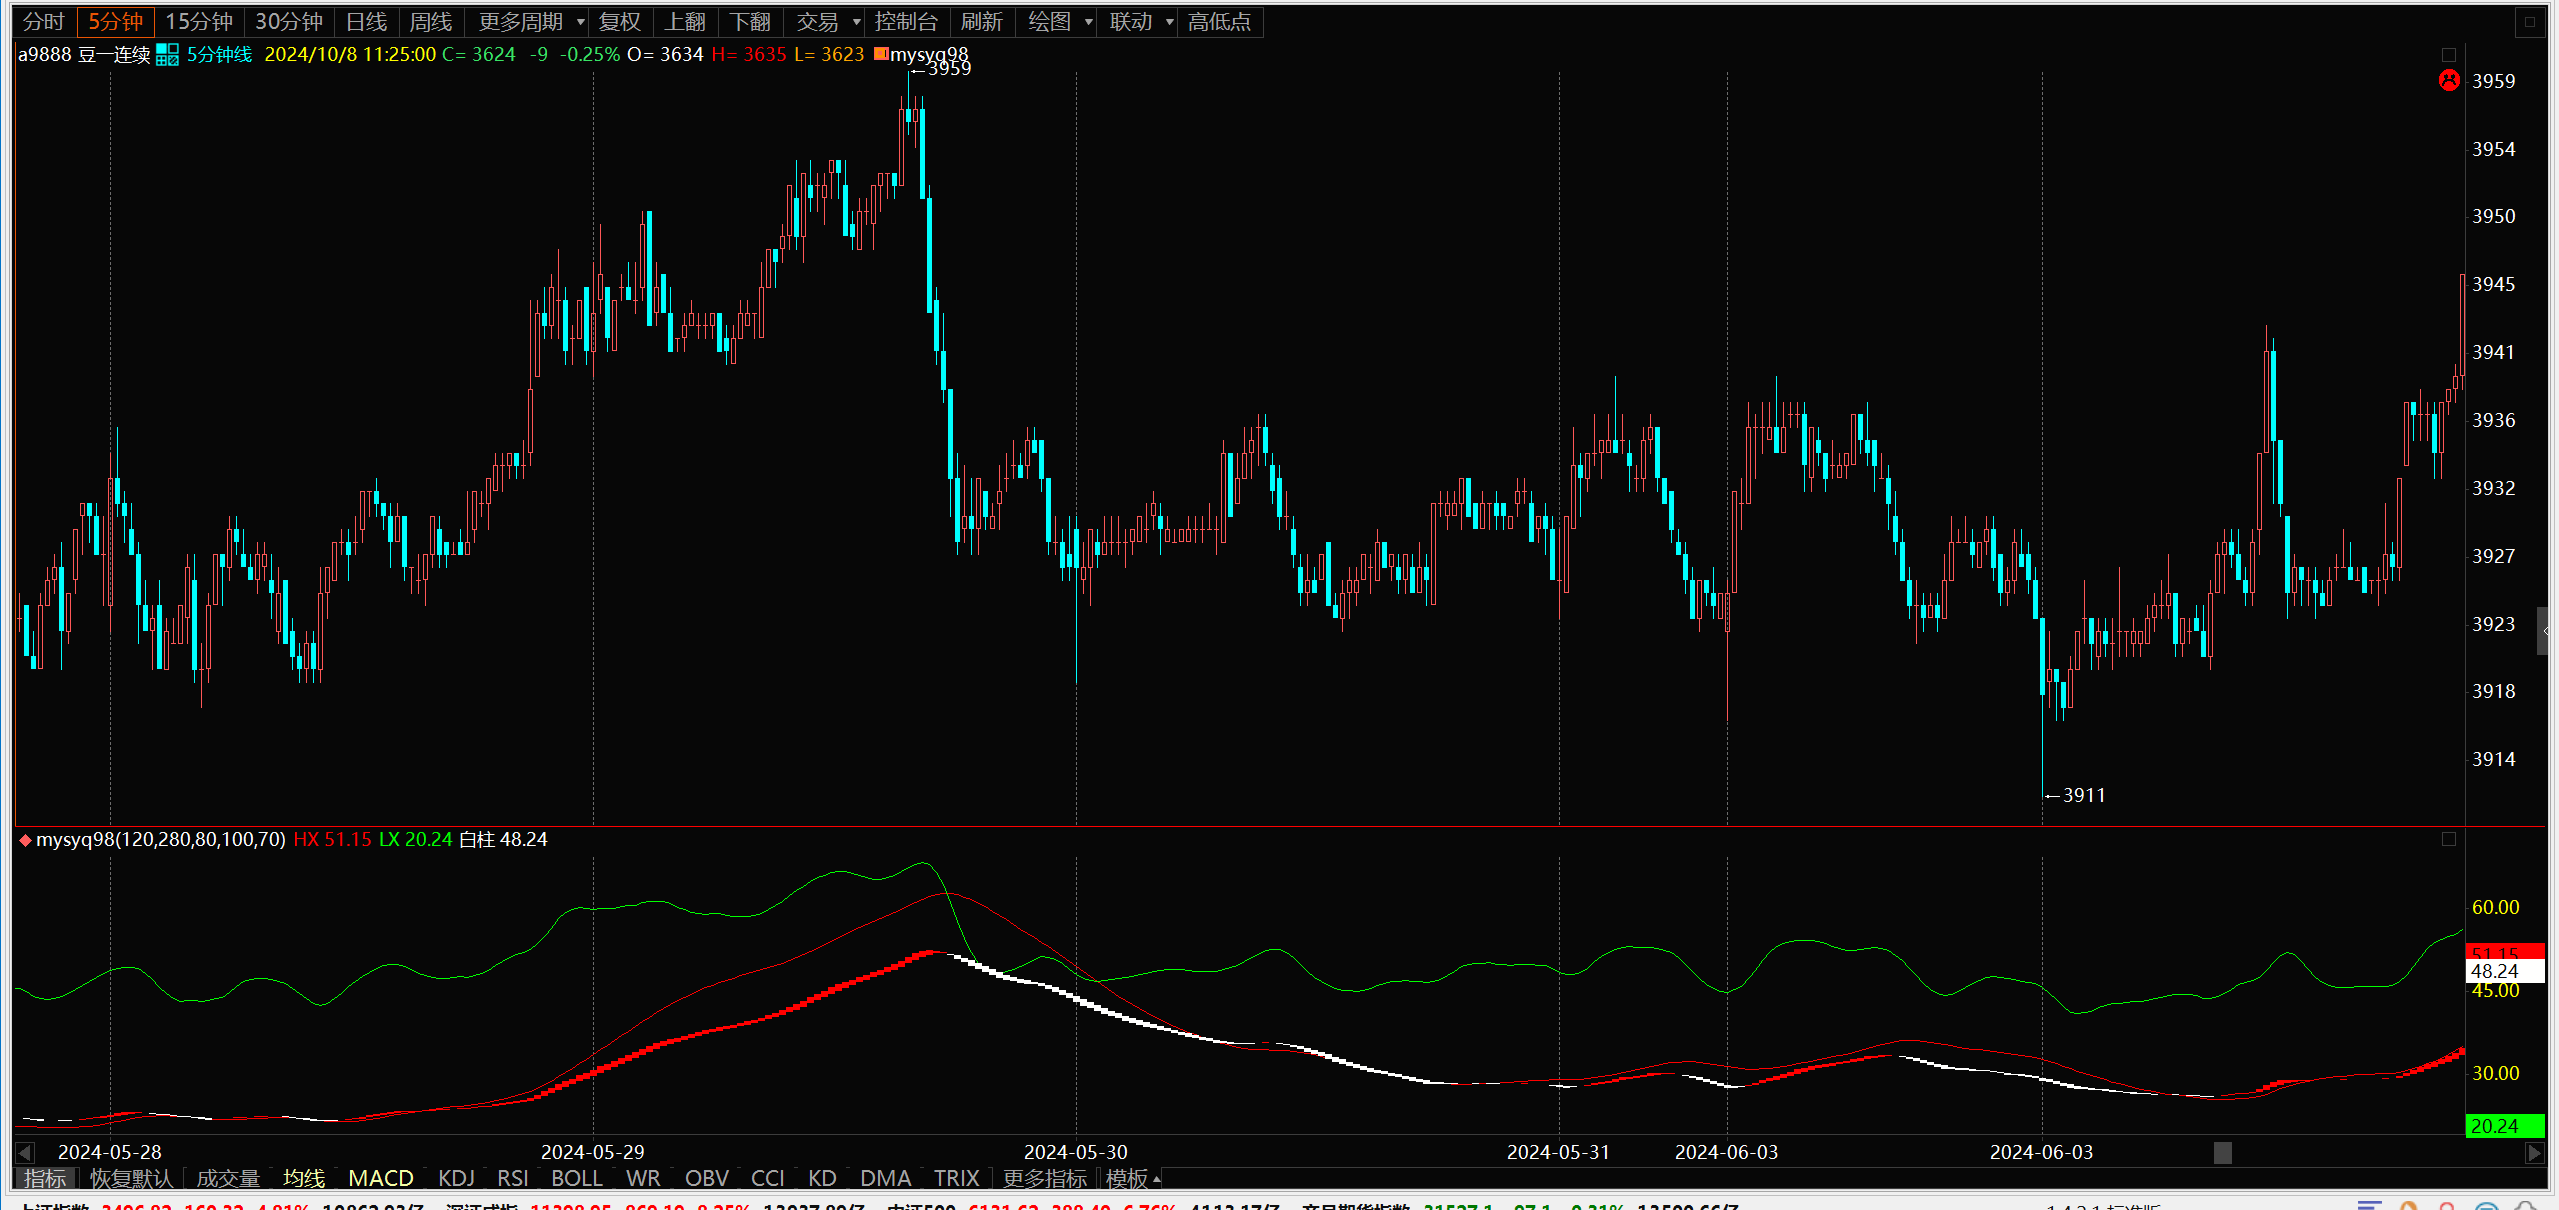Switch chart period to 15分钟
Viewport: 2559px width, 1210px height.
198,22
